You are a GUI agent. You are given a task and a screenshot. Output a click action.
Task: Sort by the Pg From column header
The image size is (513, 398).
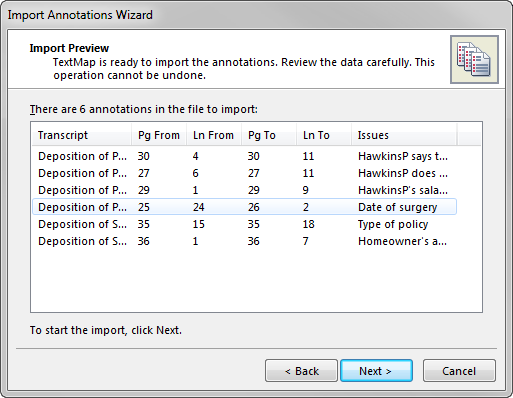159,135
